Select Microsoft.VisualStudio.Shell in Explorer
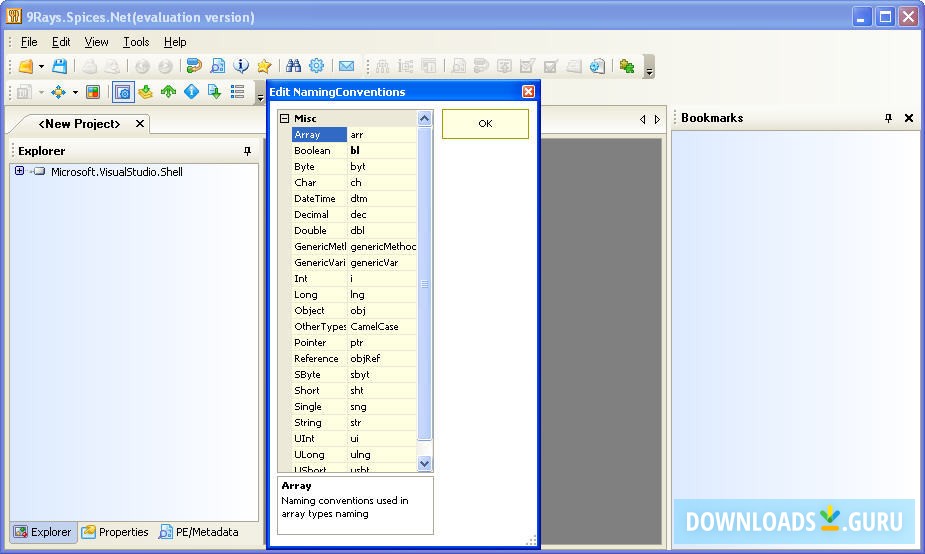This screenshot has width=925, height=554. pos(117,172)
